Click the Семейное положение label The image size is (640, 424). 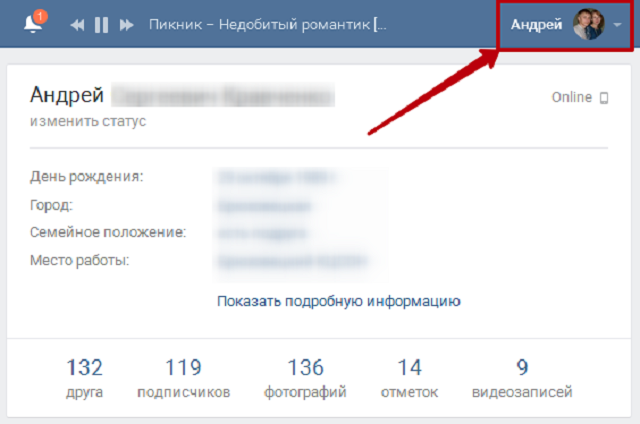pos(108,233)
